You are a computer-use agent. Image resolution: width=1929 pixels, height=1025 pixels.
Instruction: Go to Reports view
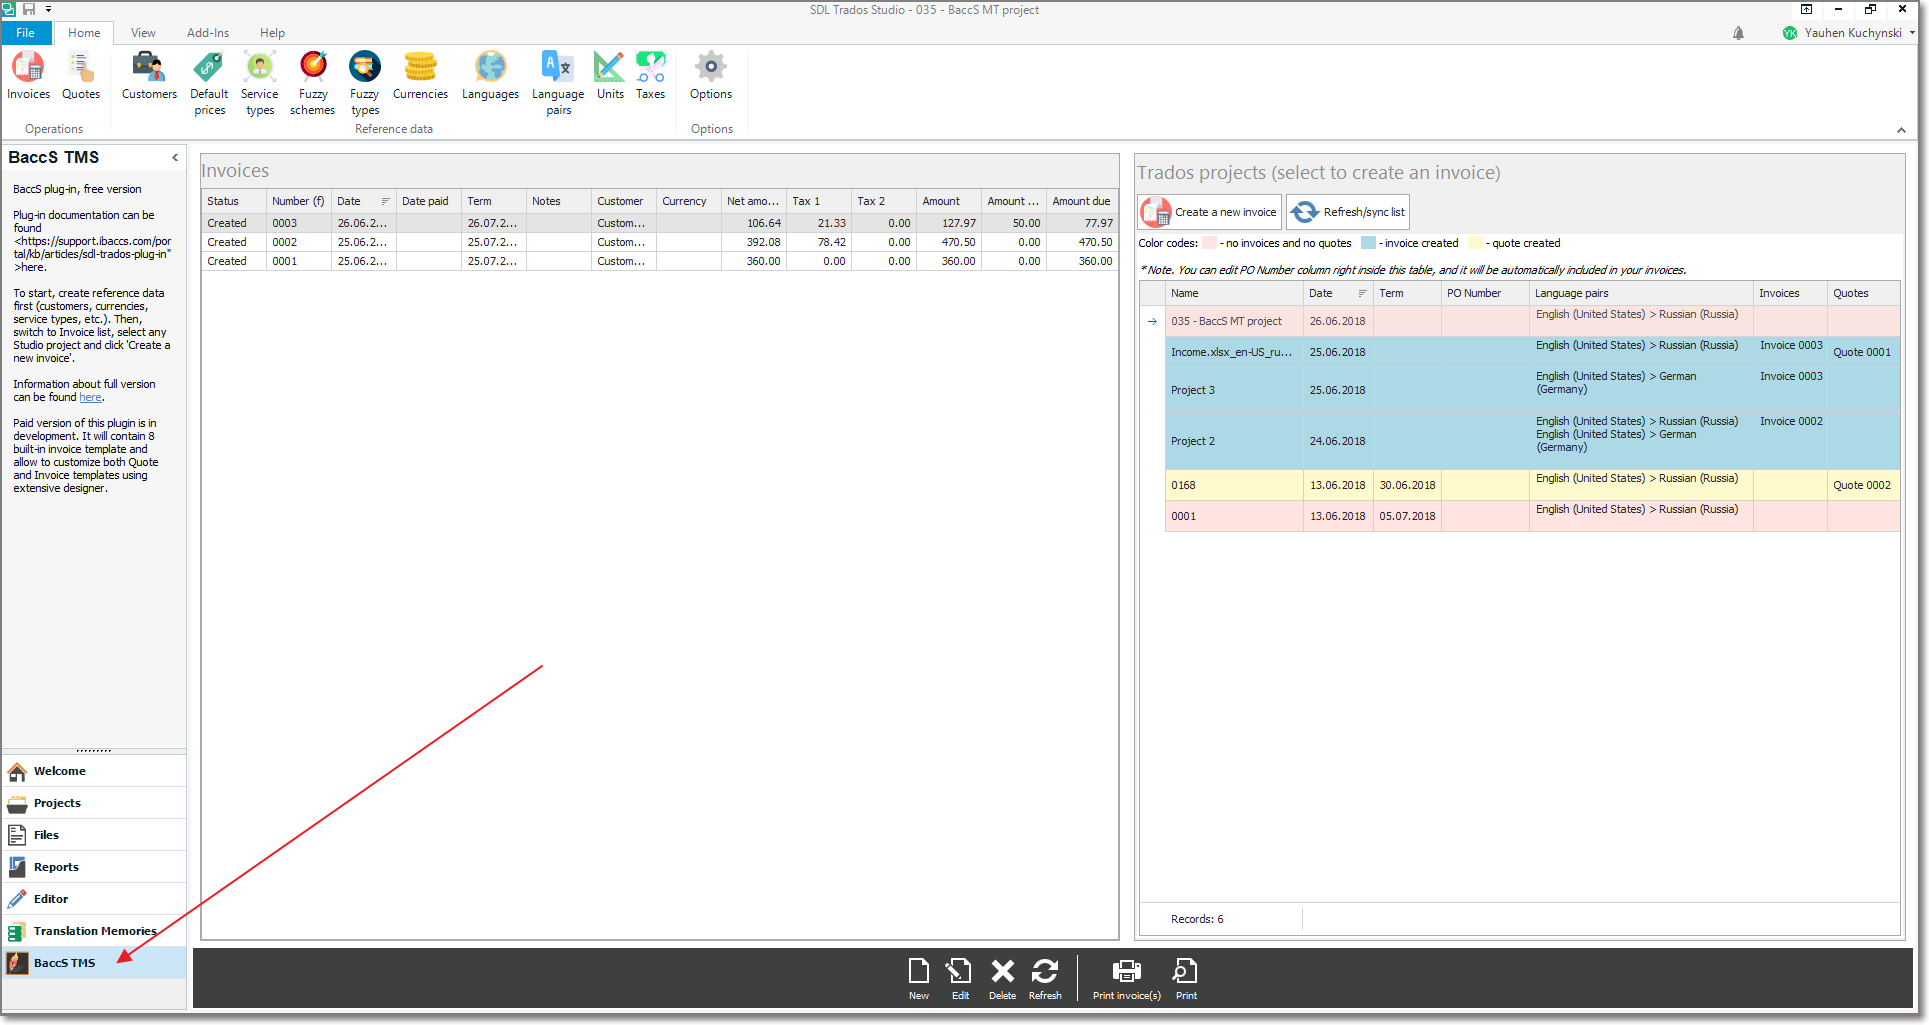pos(94,867)
